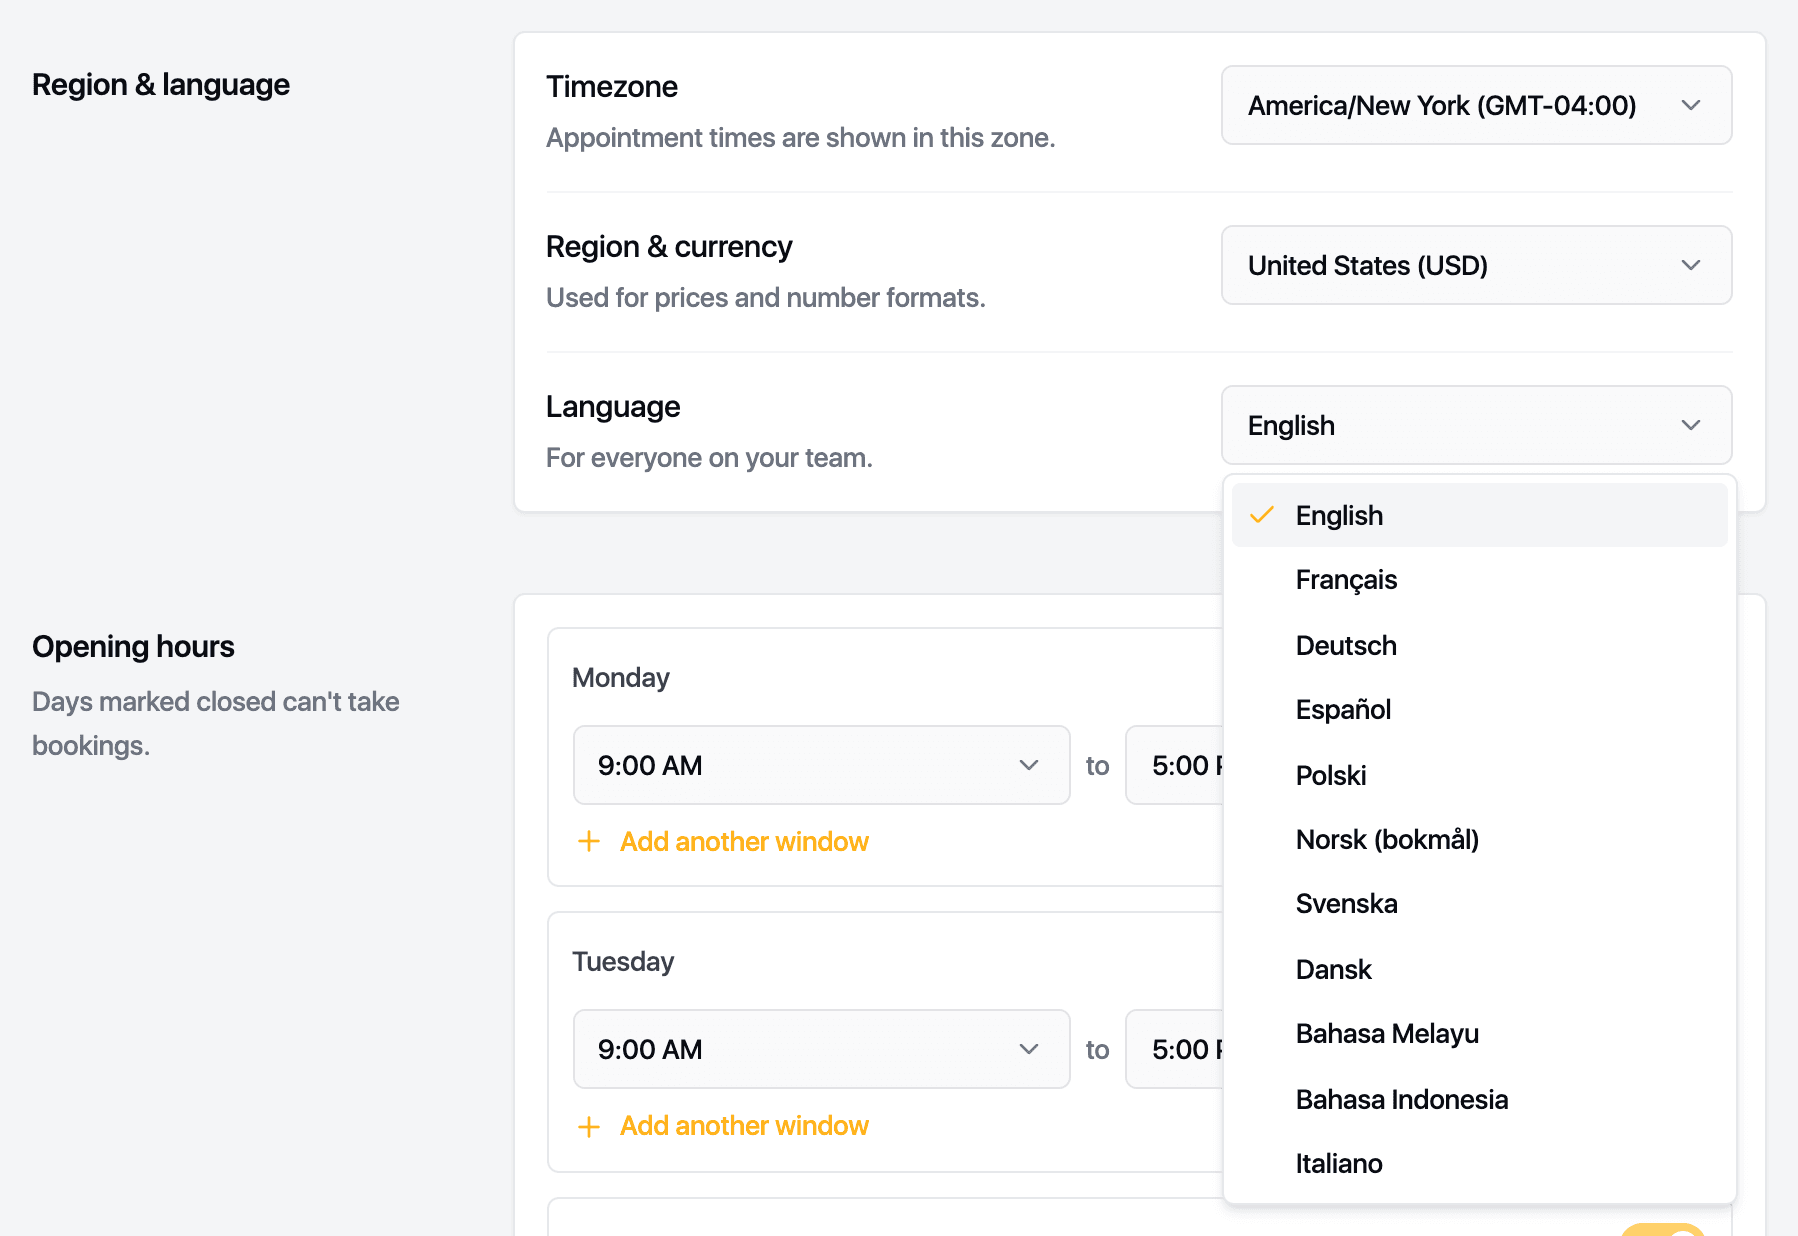This screenshot has height=1236, width=1798.
Task: Choose Español from the language list
Action: pyautogui.click(x=1479, y=710)
